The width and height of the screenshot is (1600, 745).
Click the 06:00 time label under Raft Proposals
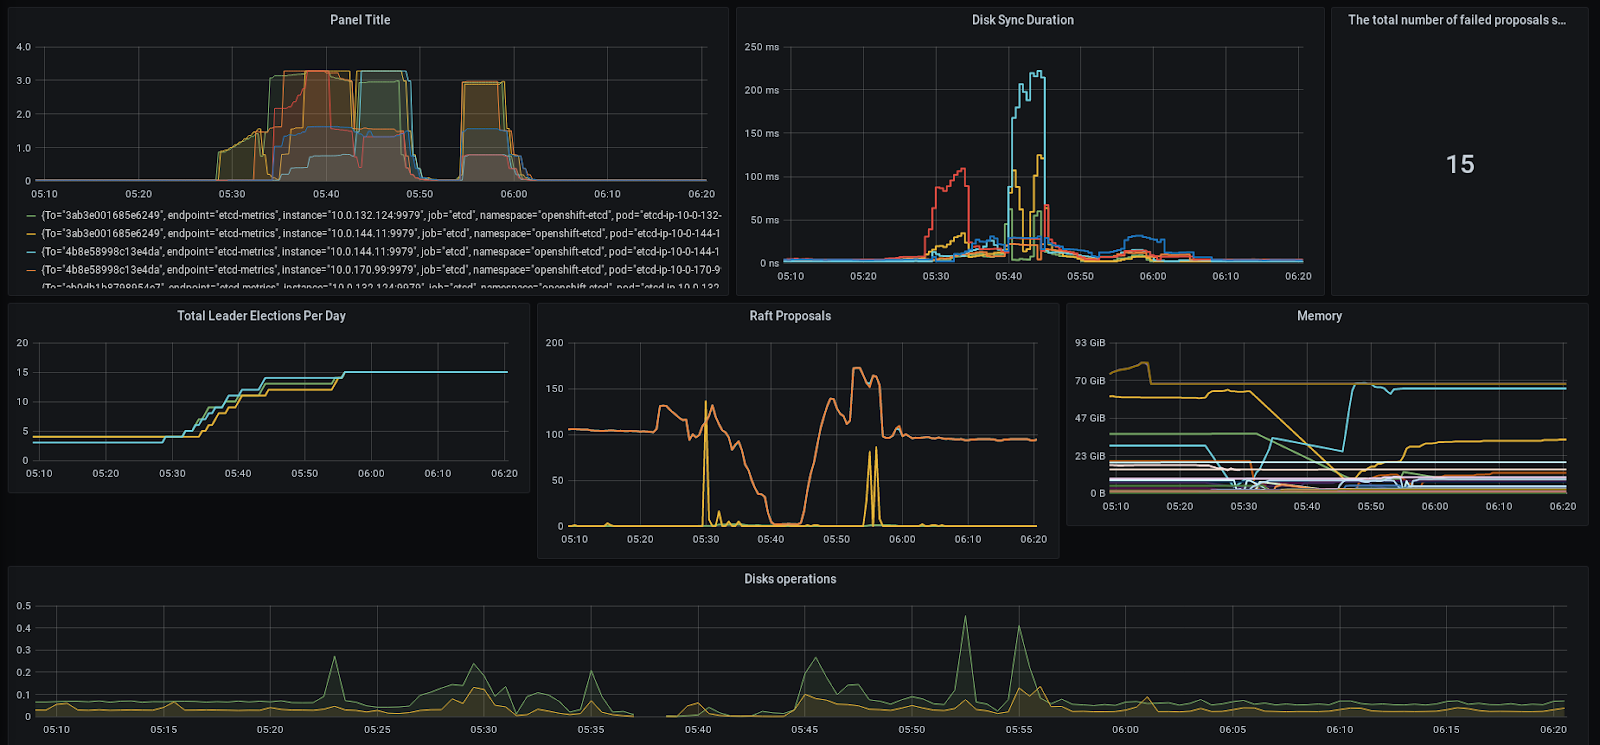point(902,540)
